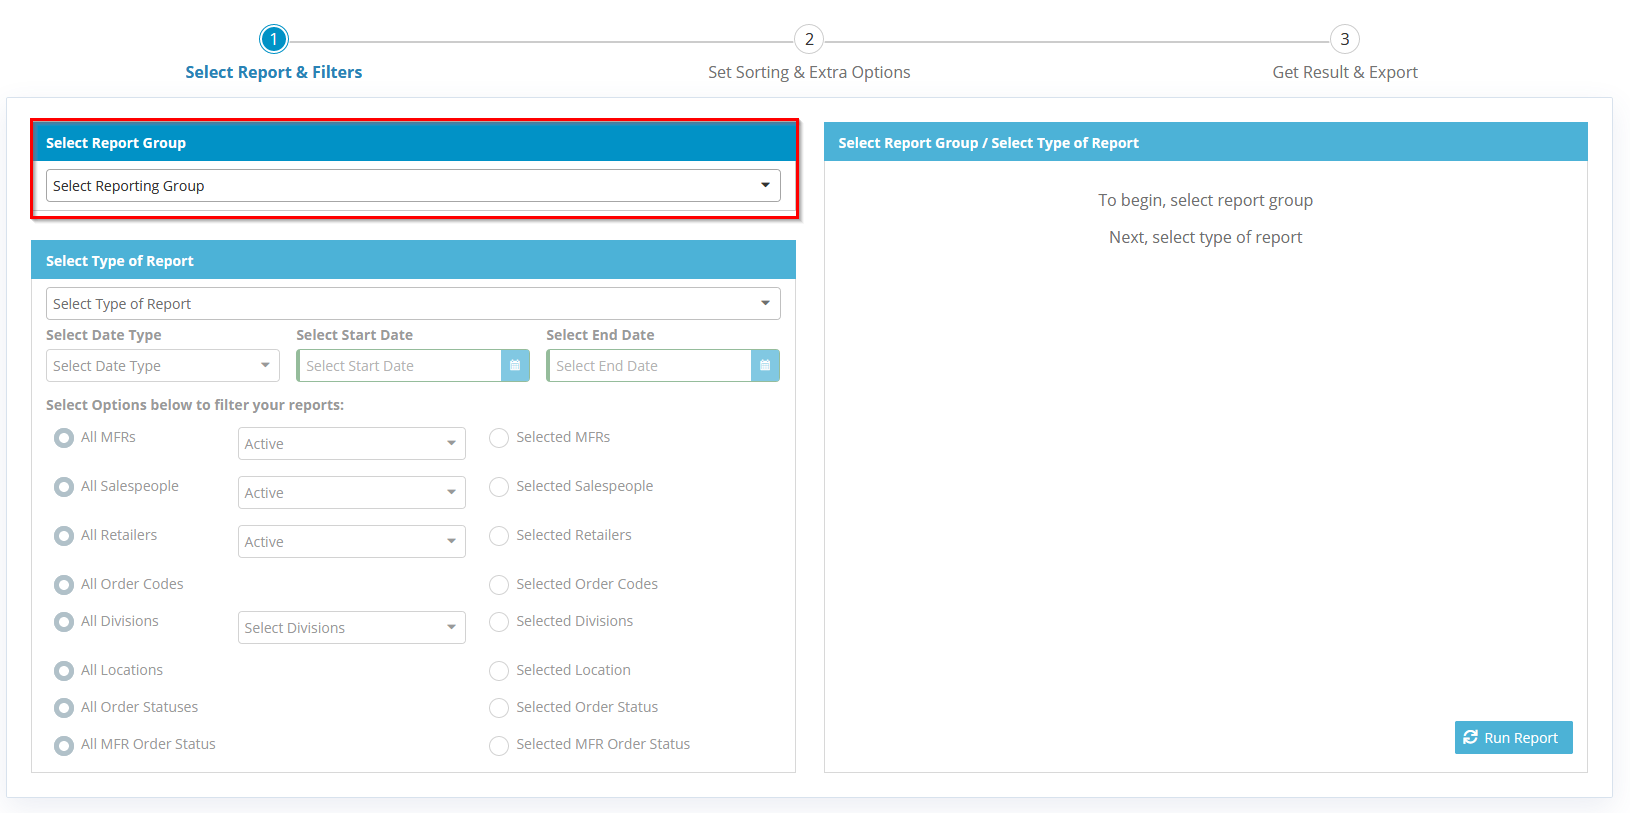Select the Selected Retailers radio button
1630x813 pixels.
499,536
